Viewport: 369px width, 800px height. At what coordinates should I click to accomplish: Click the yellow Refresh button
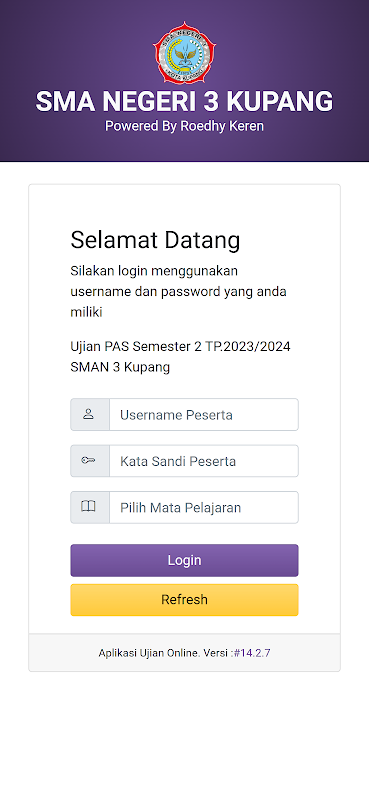(184, 599)
